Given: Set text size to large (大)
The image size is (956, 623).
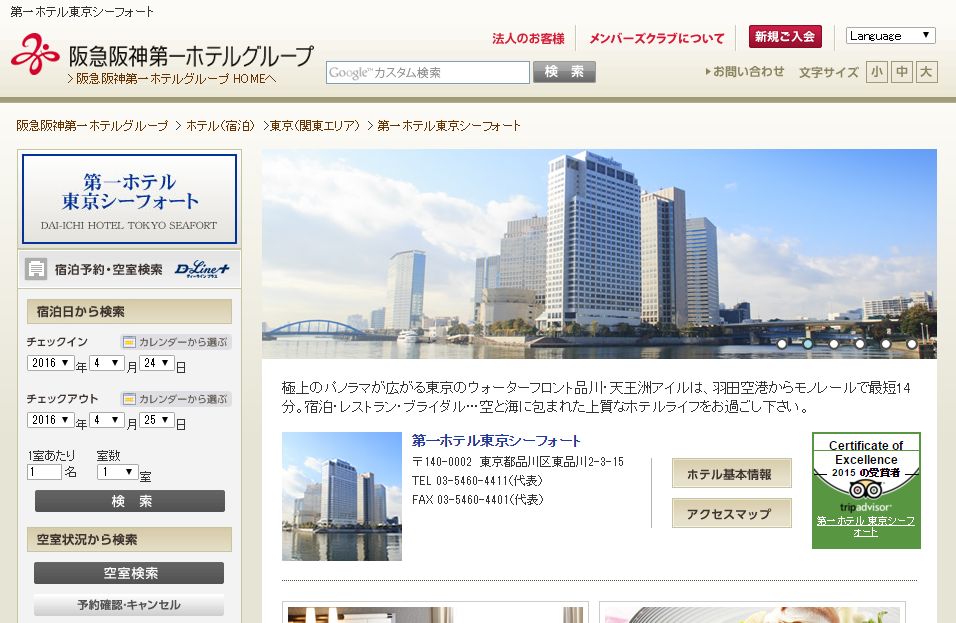Looking at the screenshot, I should [x=926, y=72].
